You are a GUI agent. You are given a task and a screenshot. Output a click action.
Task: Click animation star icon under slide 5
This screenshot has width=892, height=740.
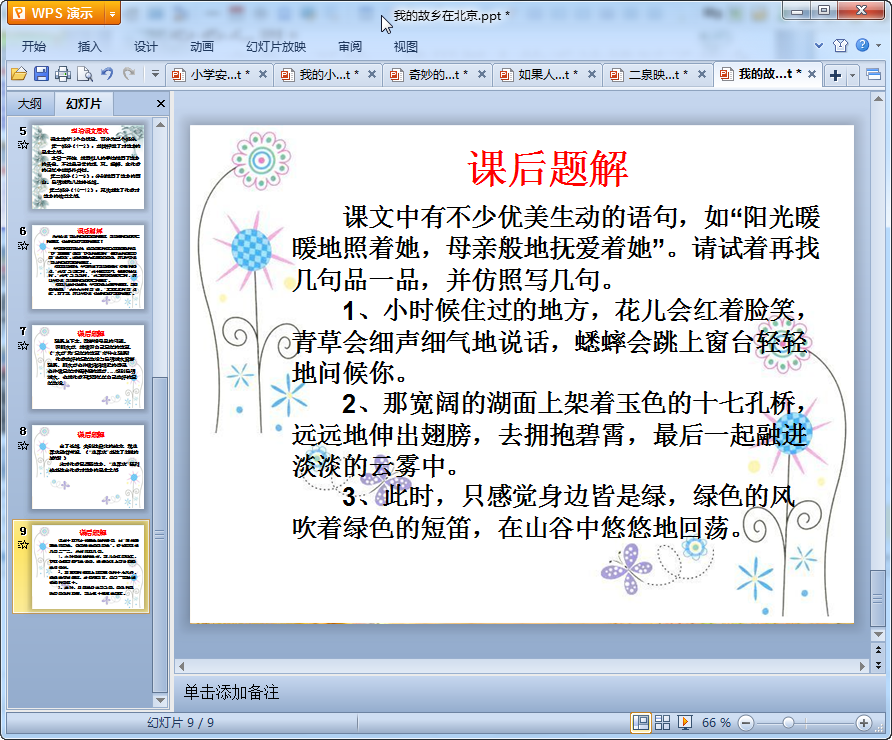pyautogui.click(x=23, y=145)
